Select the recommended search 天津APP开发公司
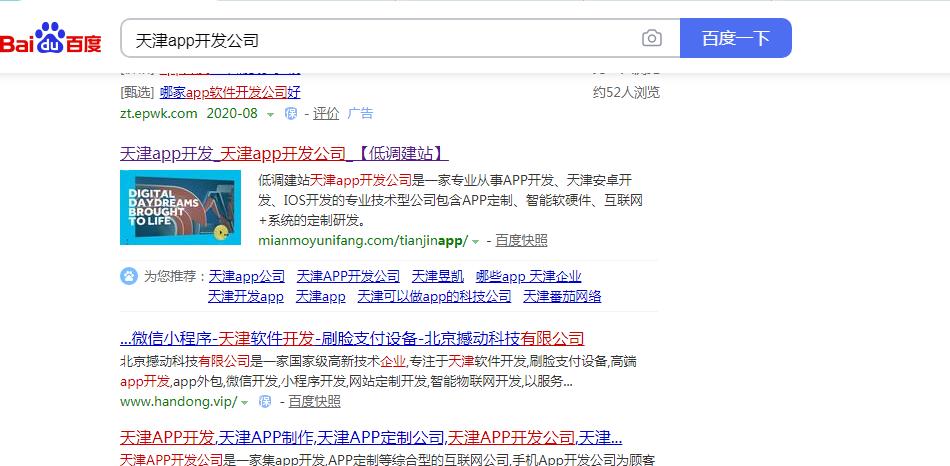The image size is (950, 466). click(348, 276)
